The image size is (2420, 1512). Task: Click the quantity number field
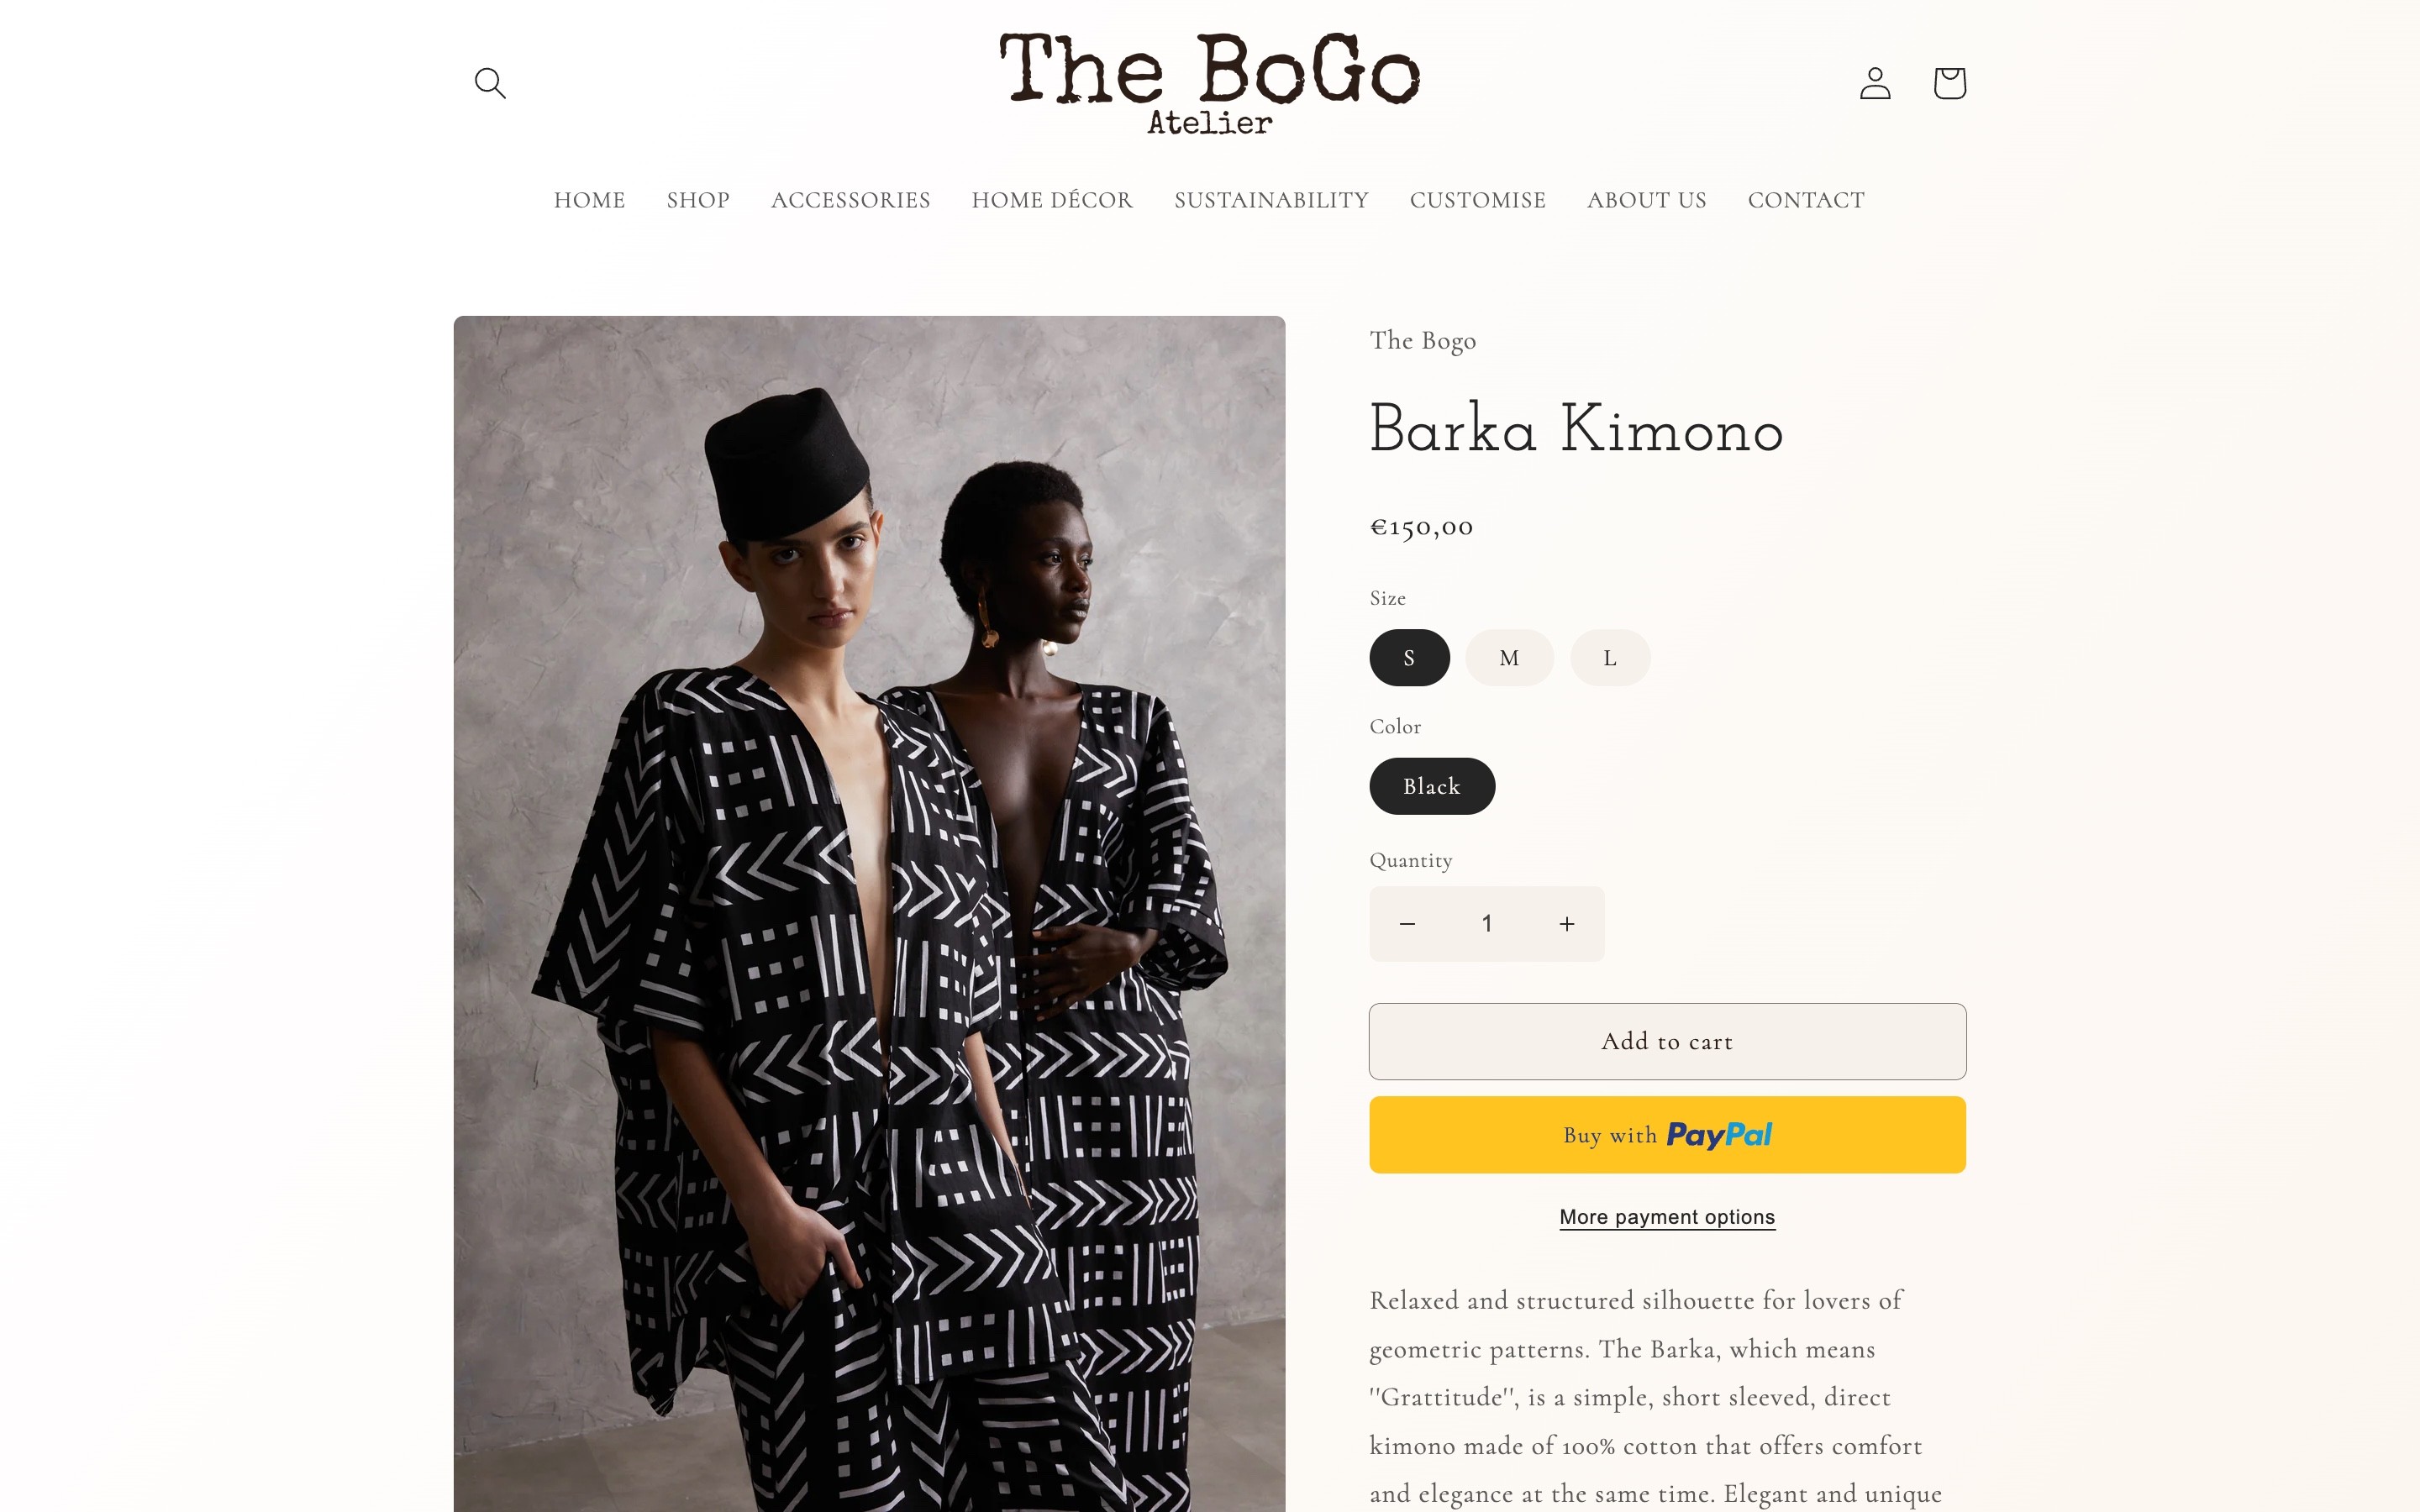(1487, 924)
